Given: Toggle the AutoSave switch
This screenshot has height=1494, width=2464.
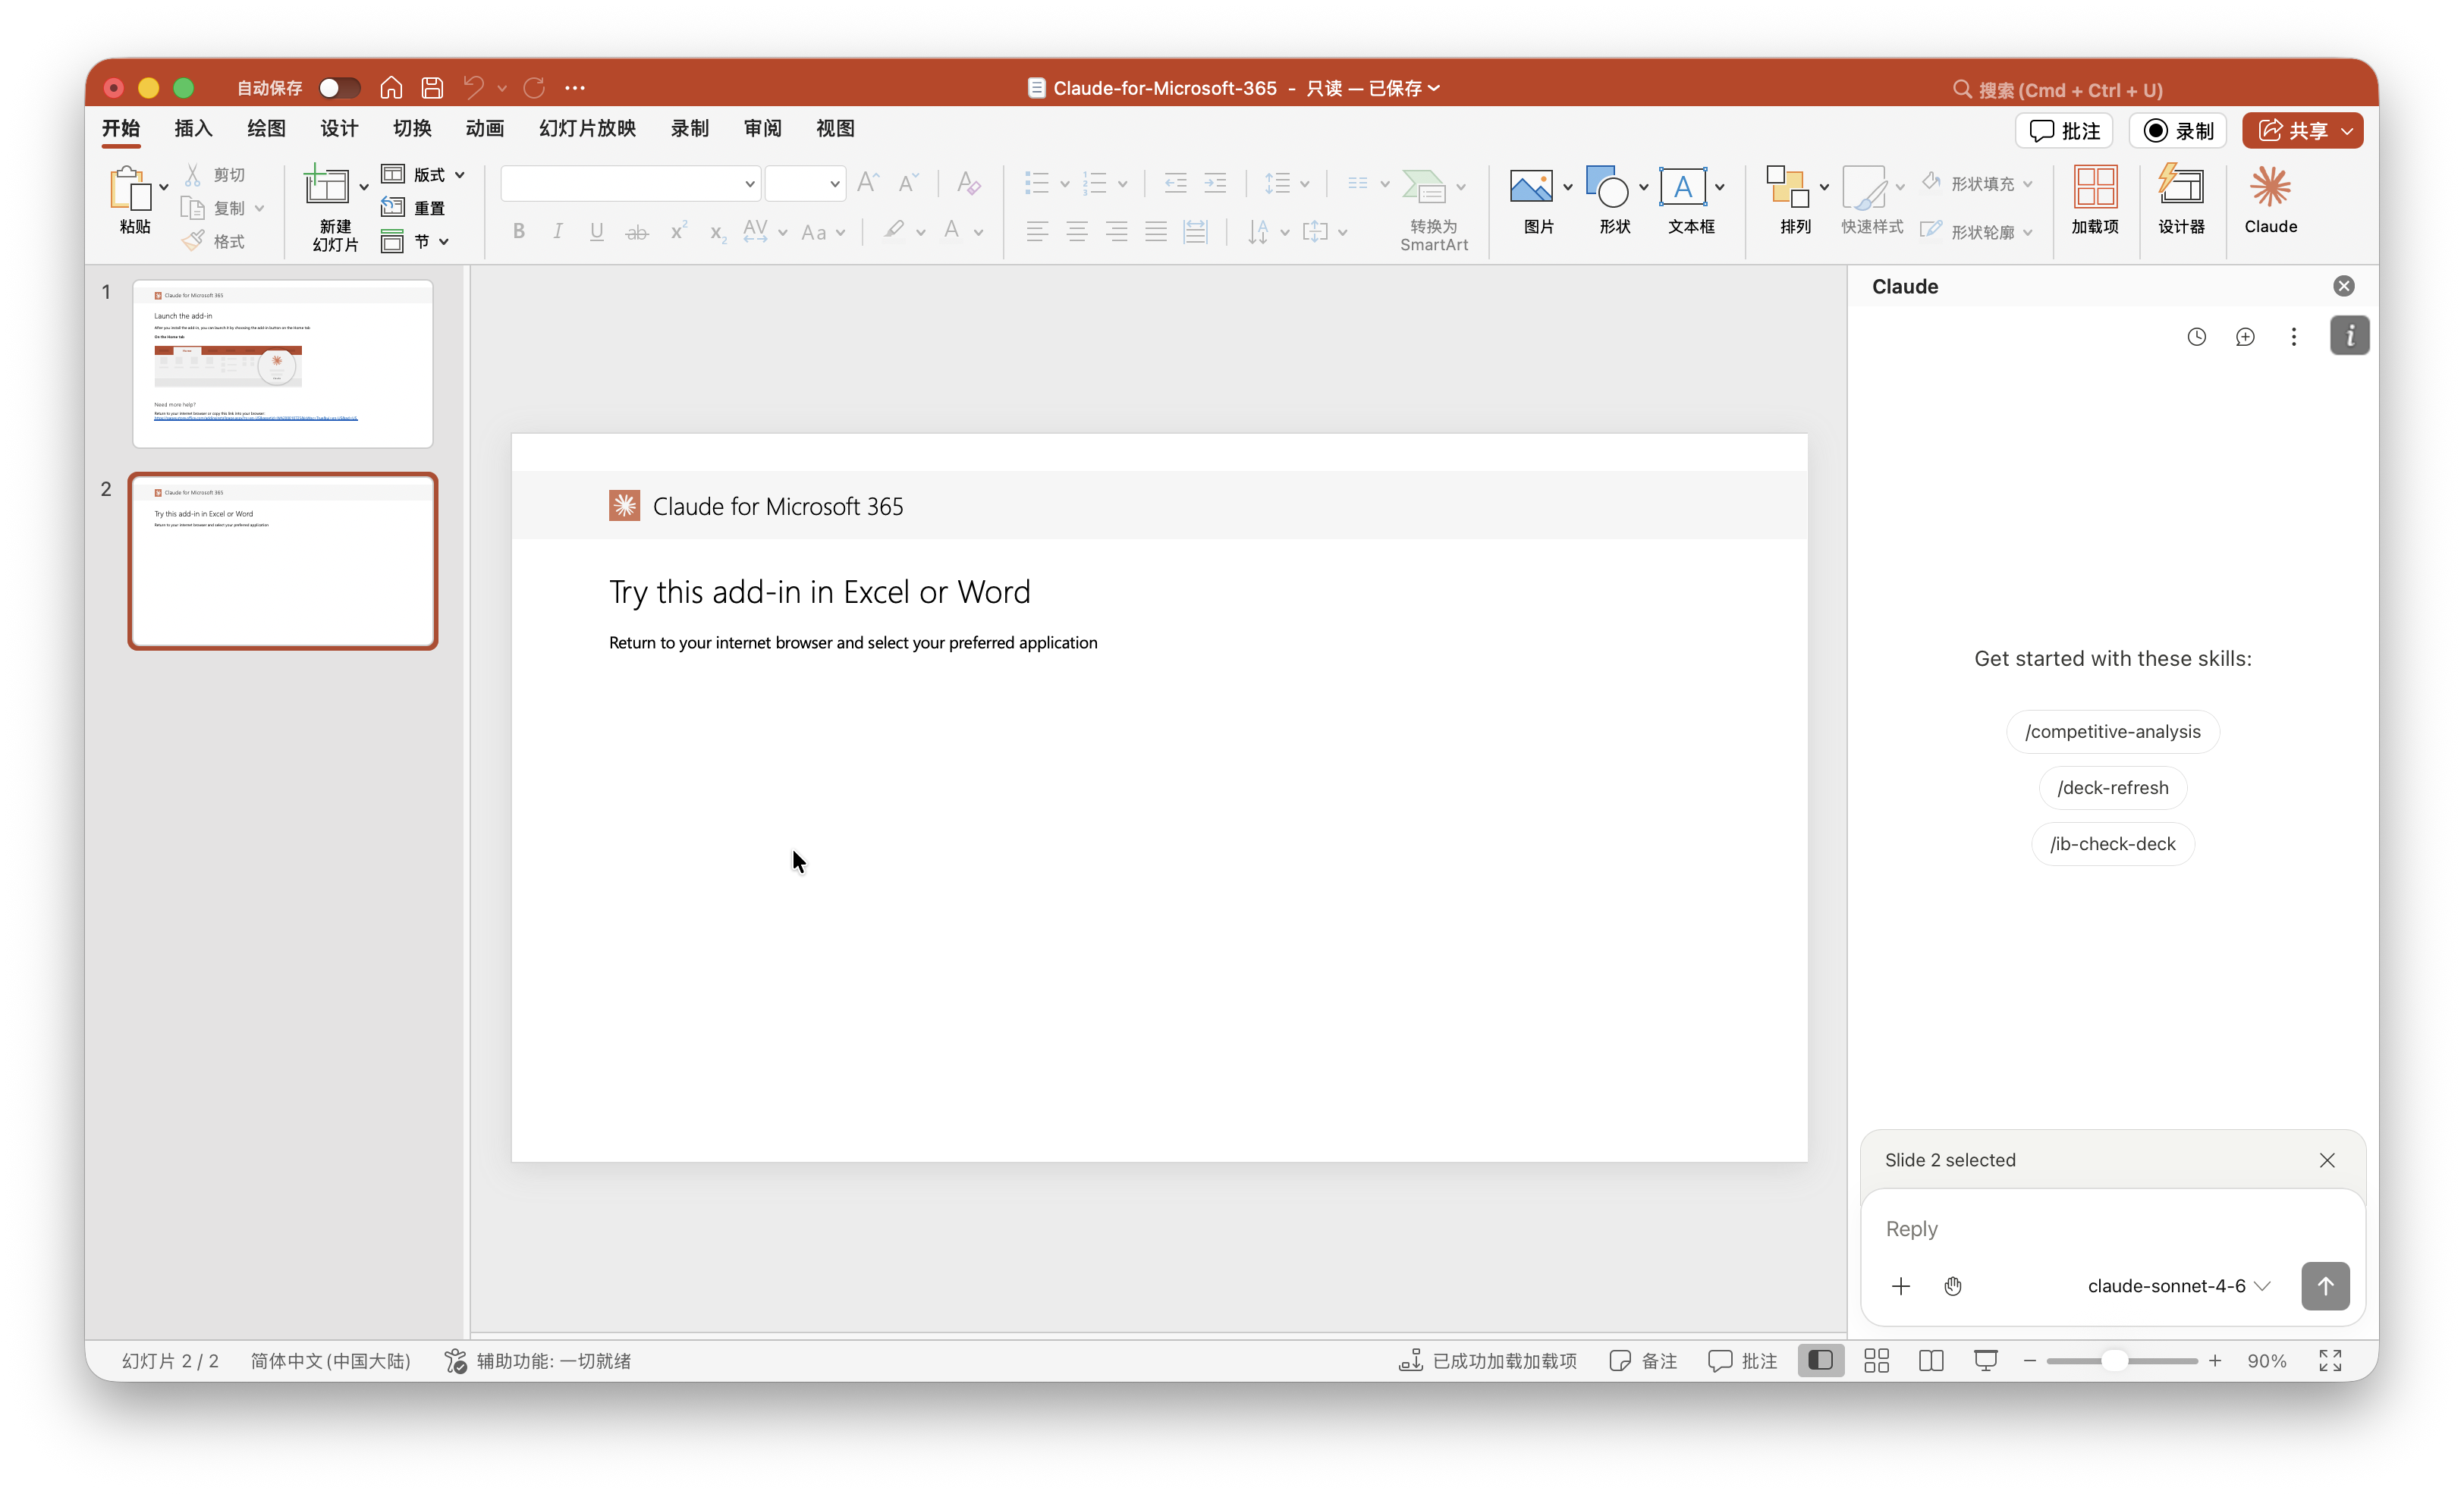Looking at the screenshot, I should click(339, 88).
